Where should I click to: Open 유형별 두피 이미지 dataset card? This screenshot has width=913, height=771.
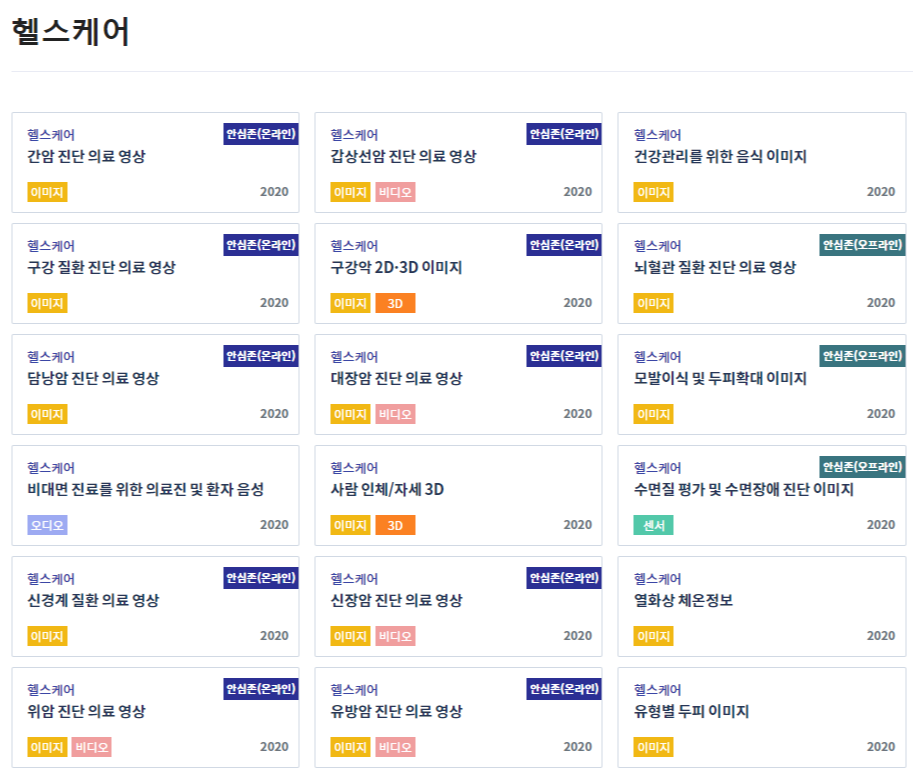[x=762, y=717]
